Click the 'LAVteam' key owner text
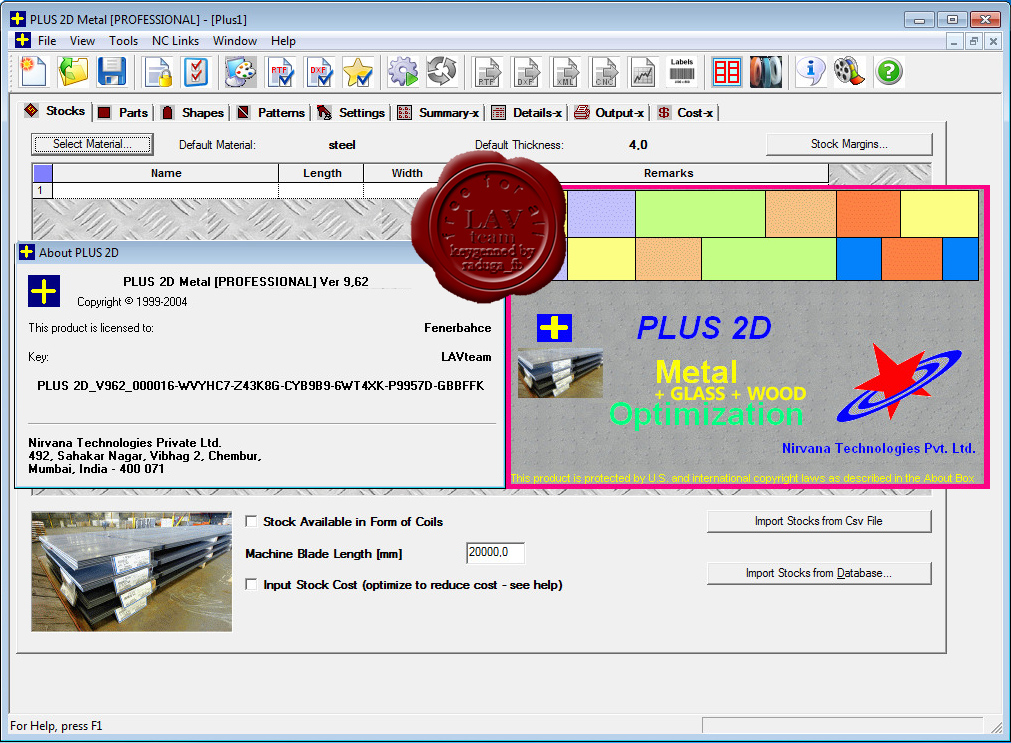Image resolution: width=1011 pixels, height=743 pixels. coord(466,357)
